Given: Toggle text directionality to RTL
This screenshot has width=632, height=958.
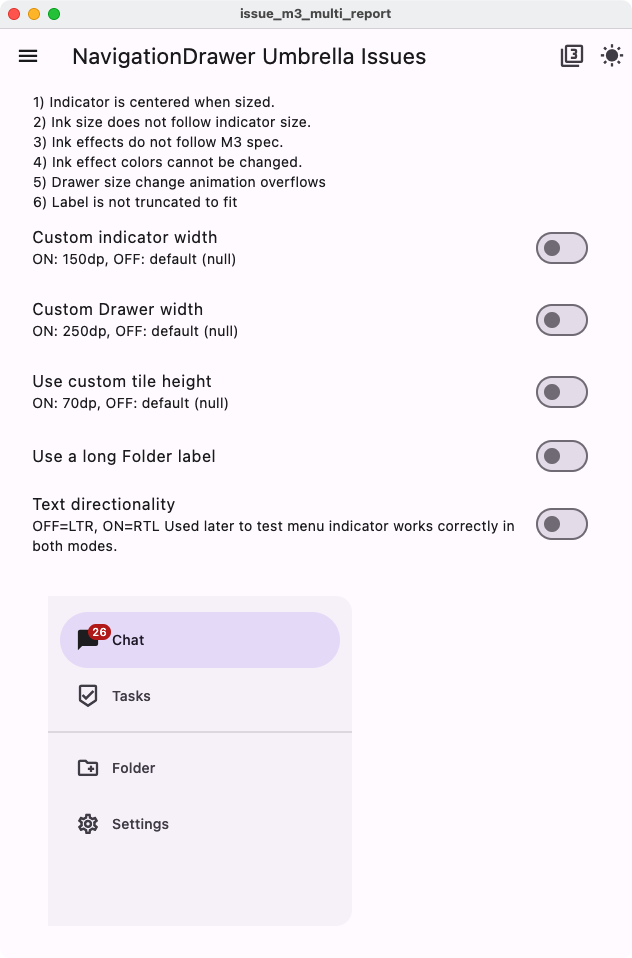Looking at the screenshot, I should [x=561, y=522].
